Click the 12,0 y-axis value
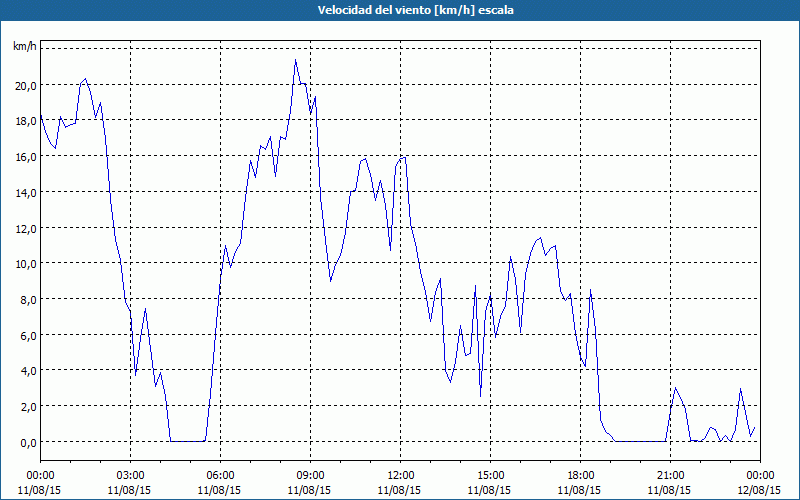This screenshot has width=800, height=500. point(26,229)
